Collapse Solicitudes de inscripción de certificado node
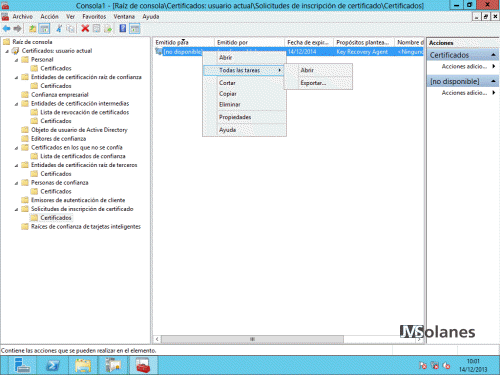Viewport: 500px width, 375px height. click(16, 210)
